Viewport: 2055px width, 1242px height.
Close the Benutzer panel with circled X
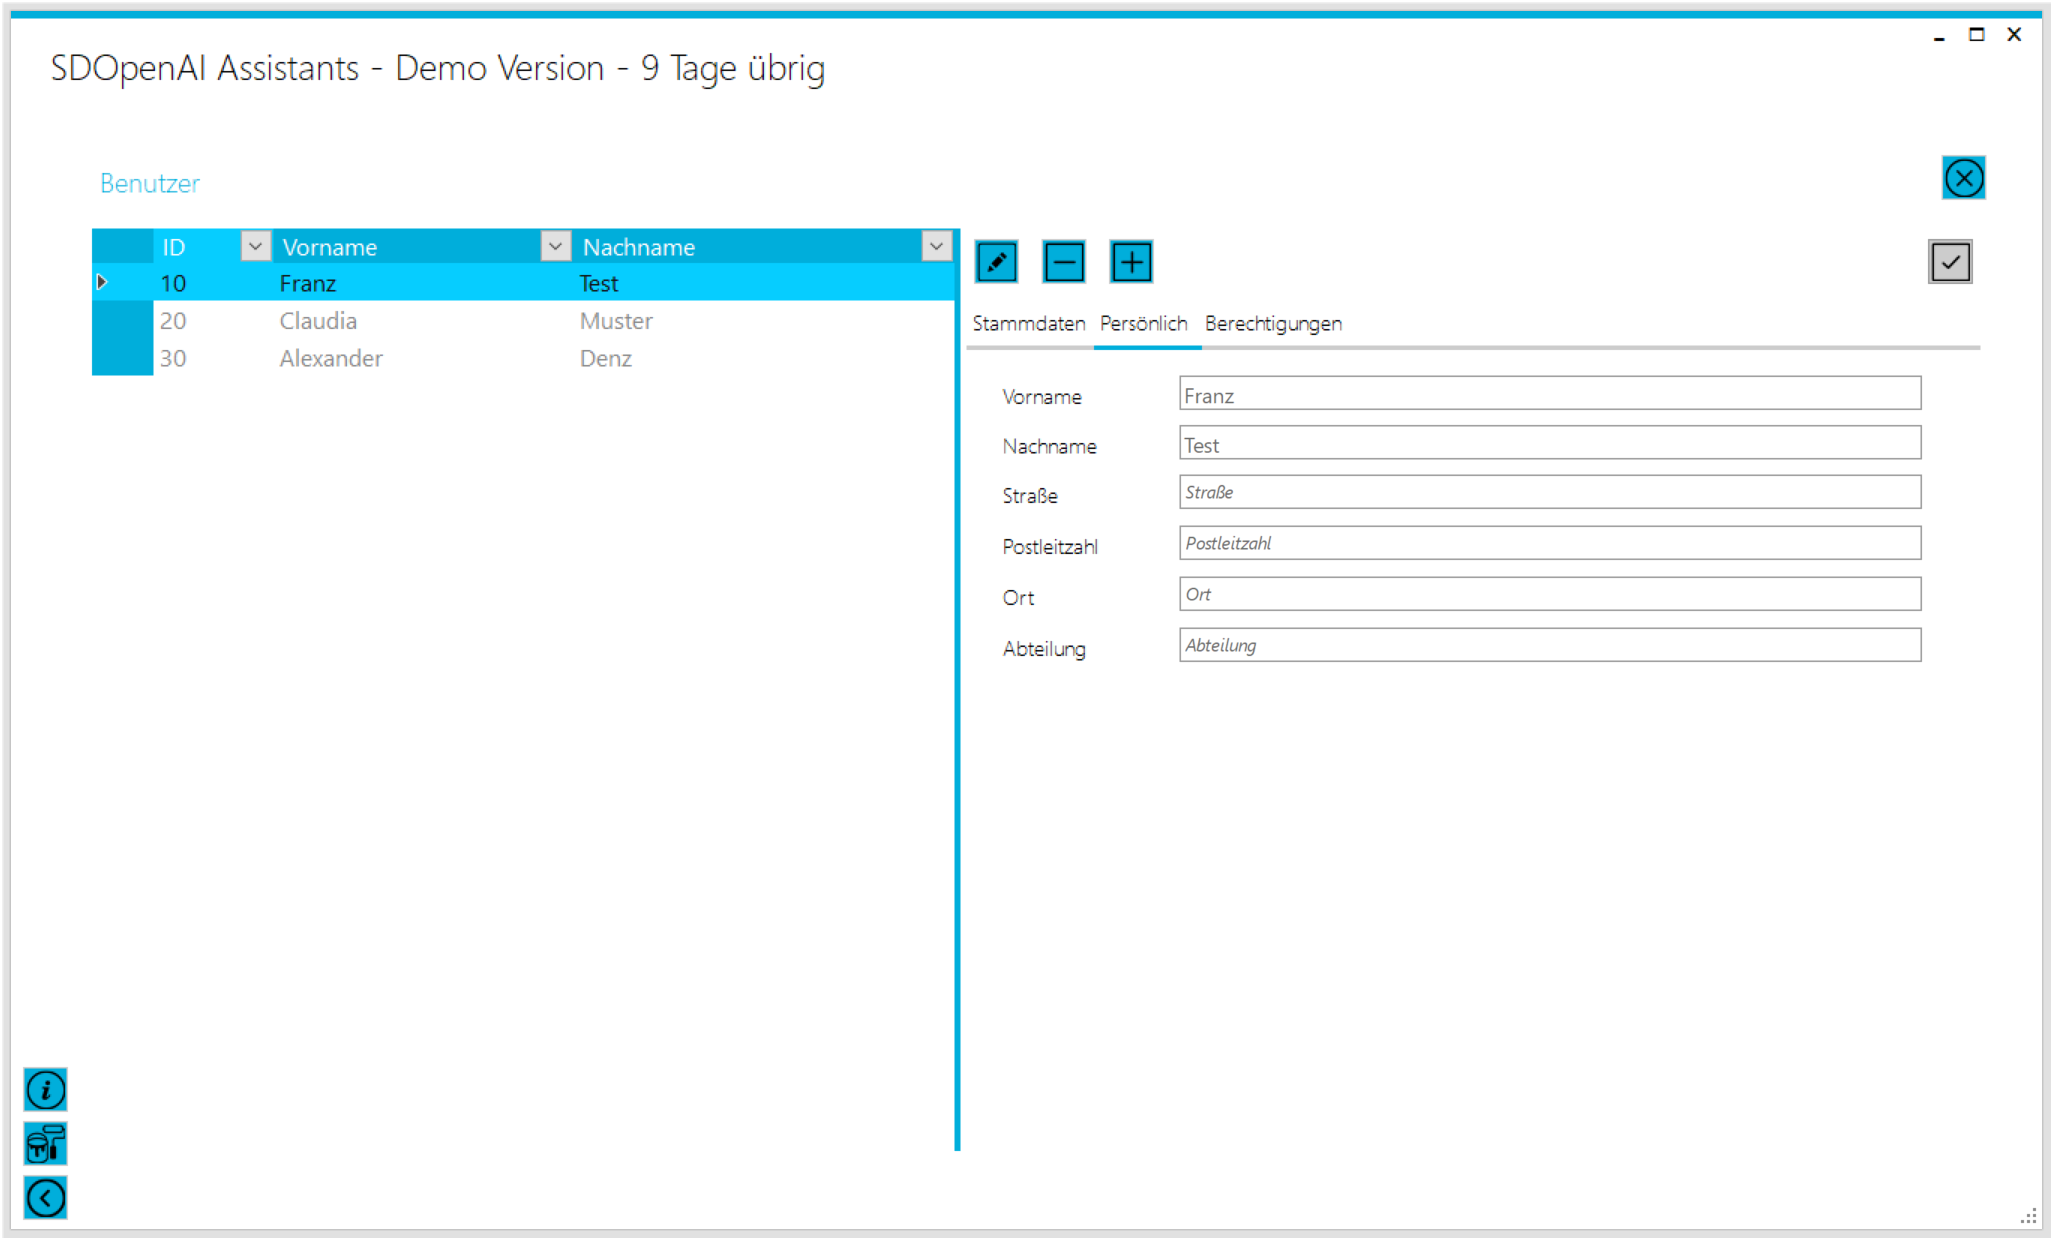1964,179
